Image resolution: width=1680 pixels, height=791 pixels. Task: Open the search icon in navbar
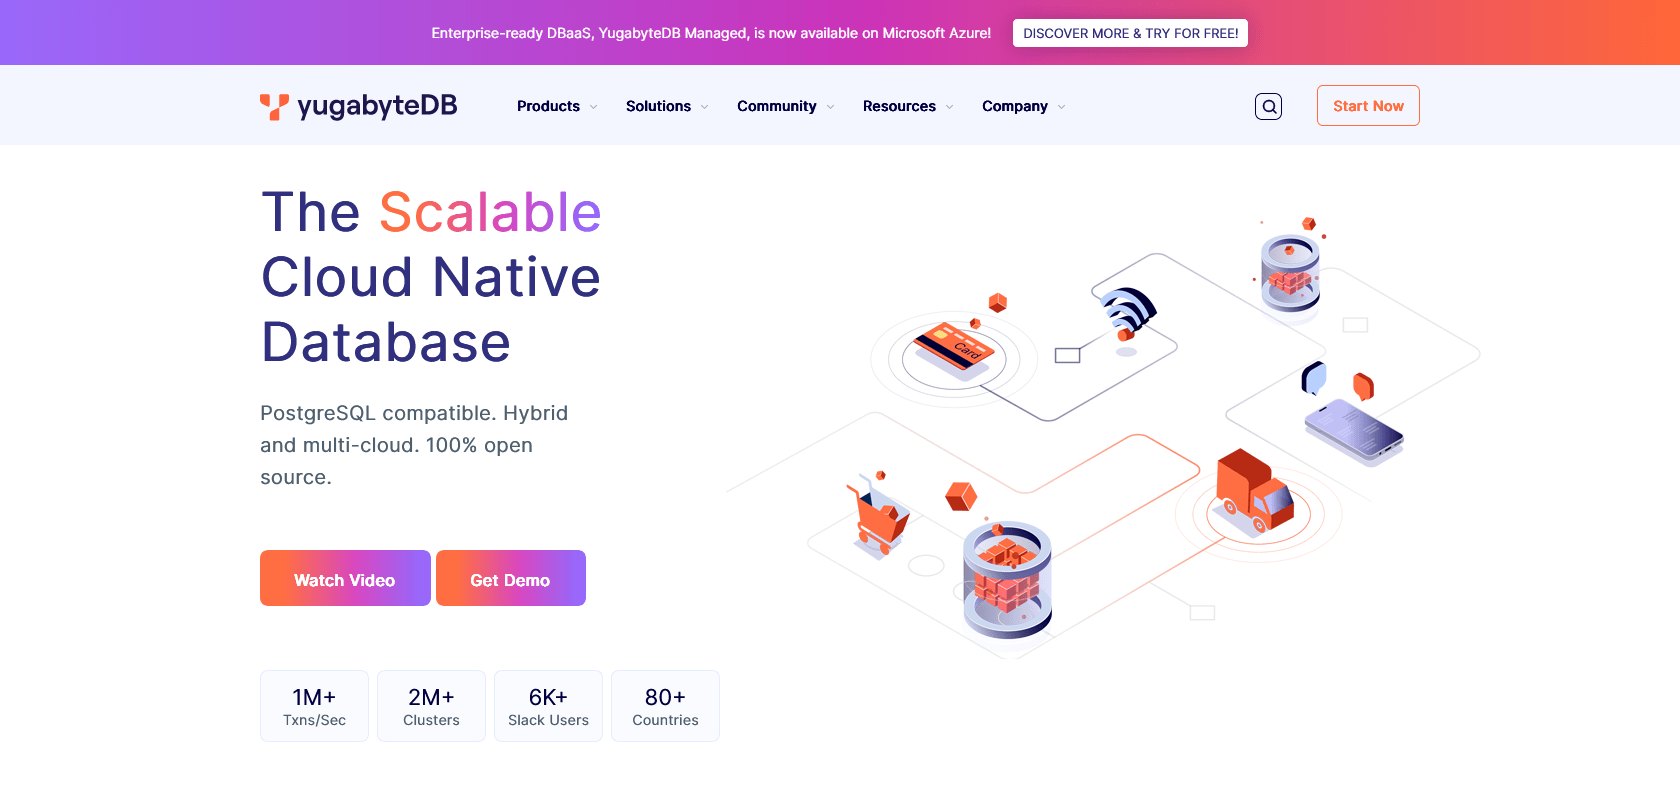tap(1268, 106)
